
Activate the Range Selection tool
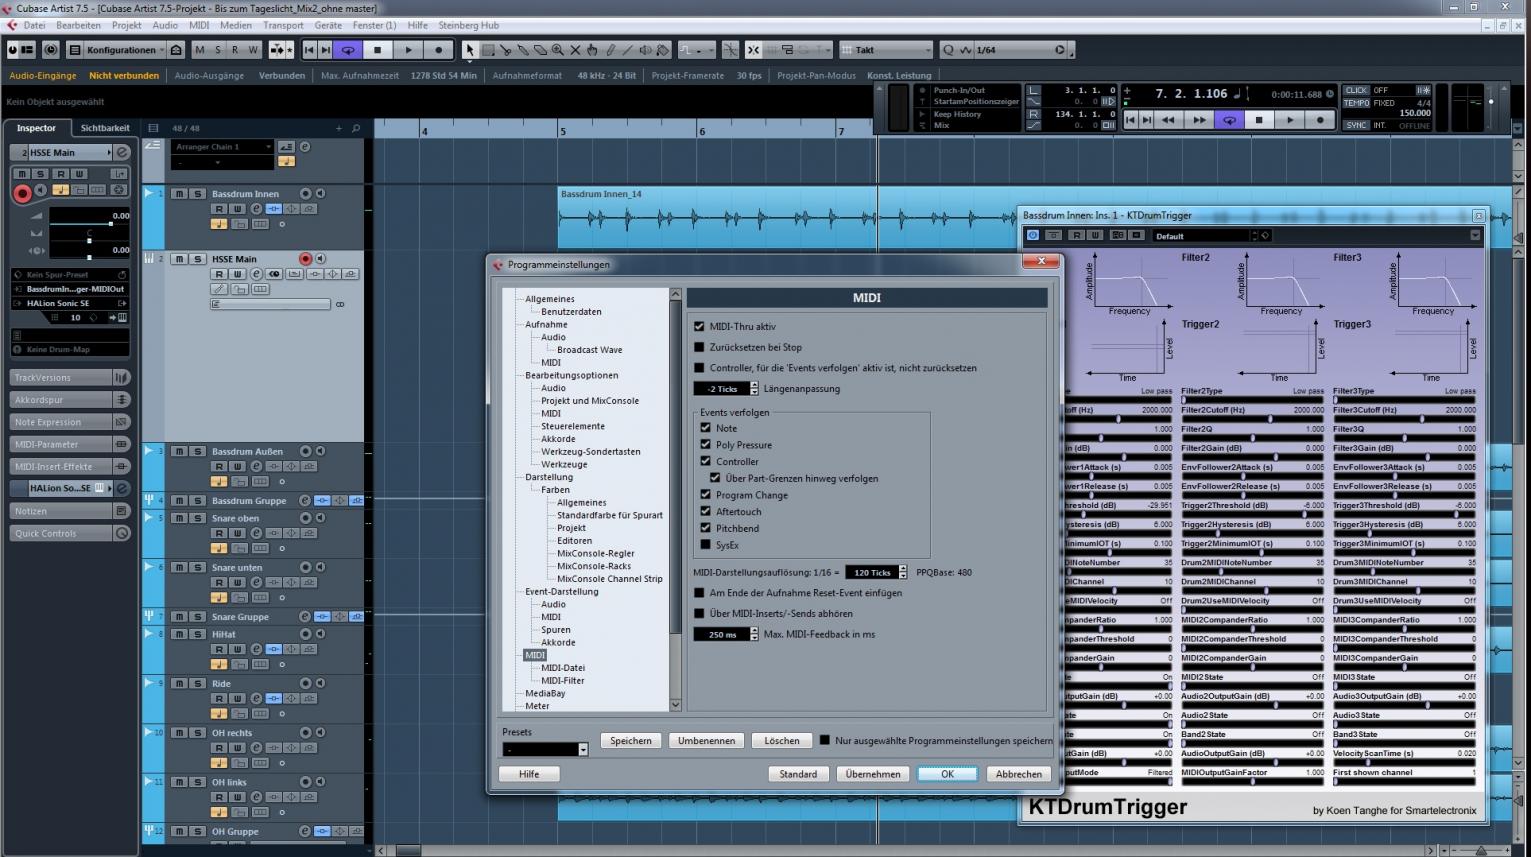pos(488,50)
